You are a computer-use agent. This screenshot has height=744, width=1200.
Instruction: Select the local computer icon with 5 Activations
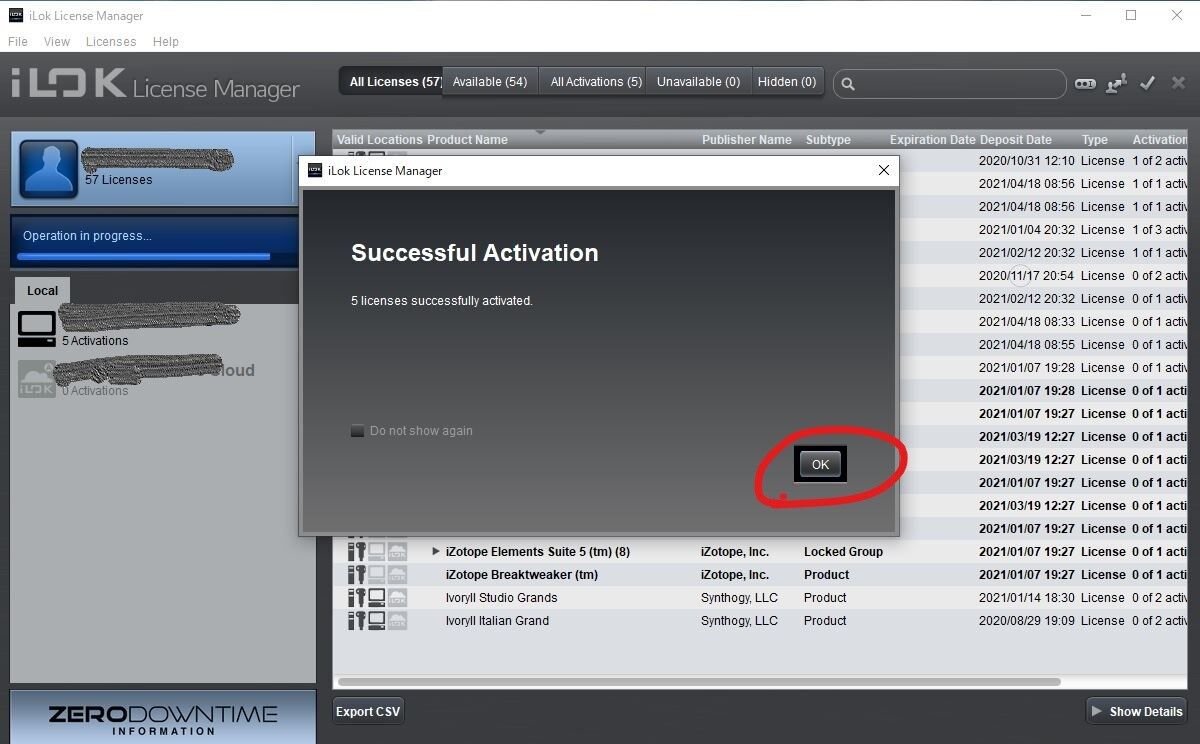coord(37,329)
